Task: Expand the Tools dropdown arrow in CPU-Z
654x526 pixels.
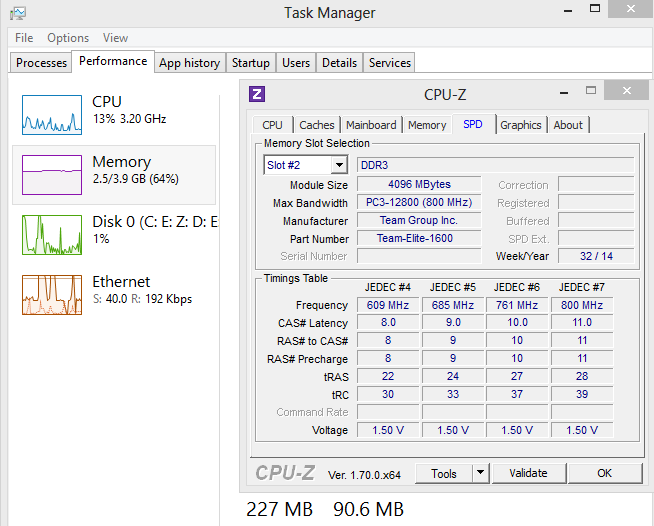Action: pyautogui.click(x=480, y=473)
